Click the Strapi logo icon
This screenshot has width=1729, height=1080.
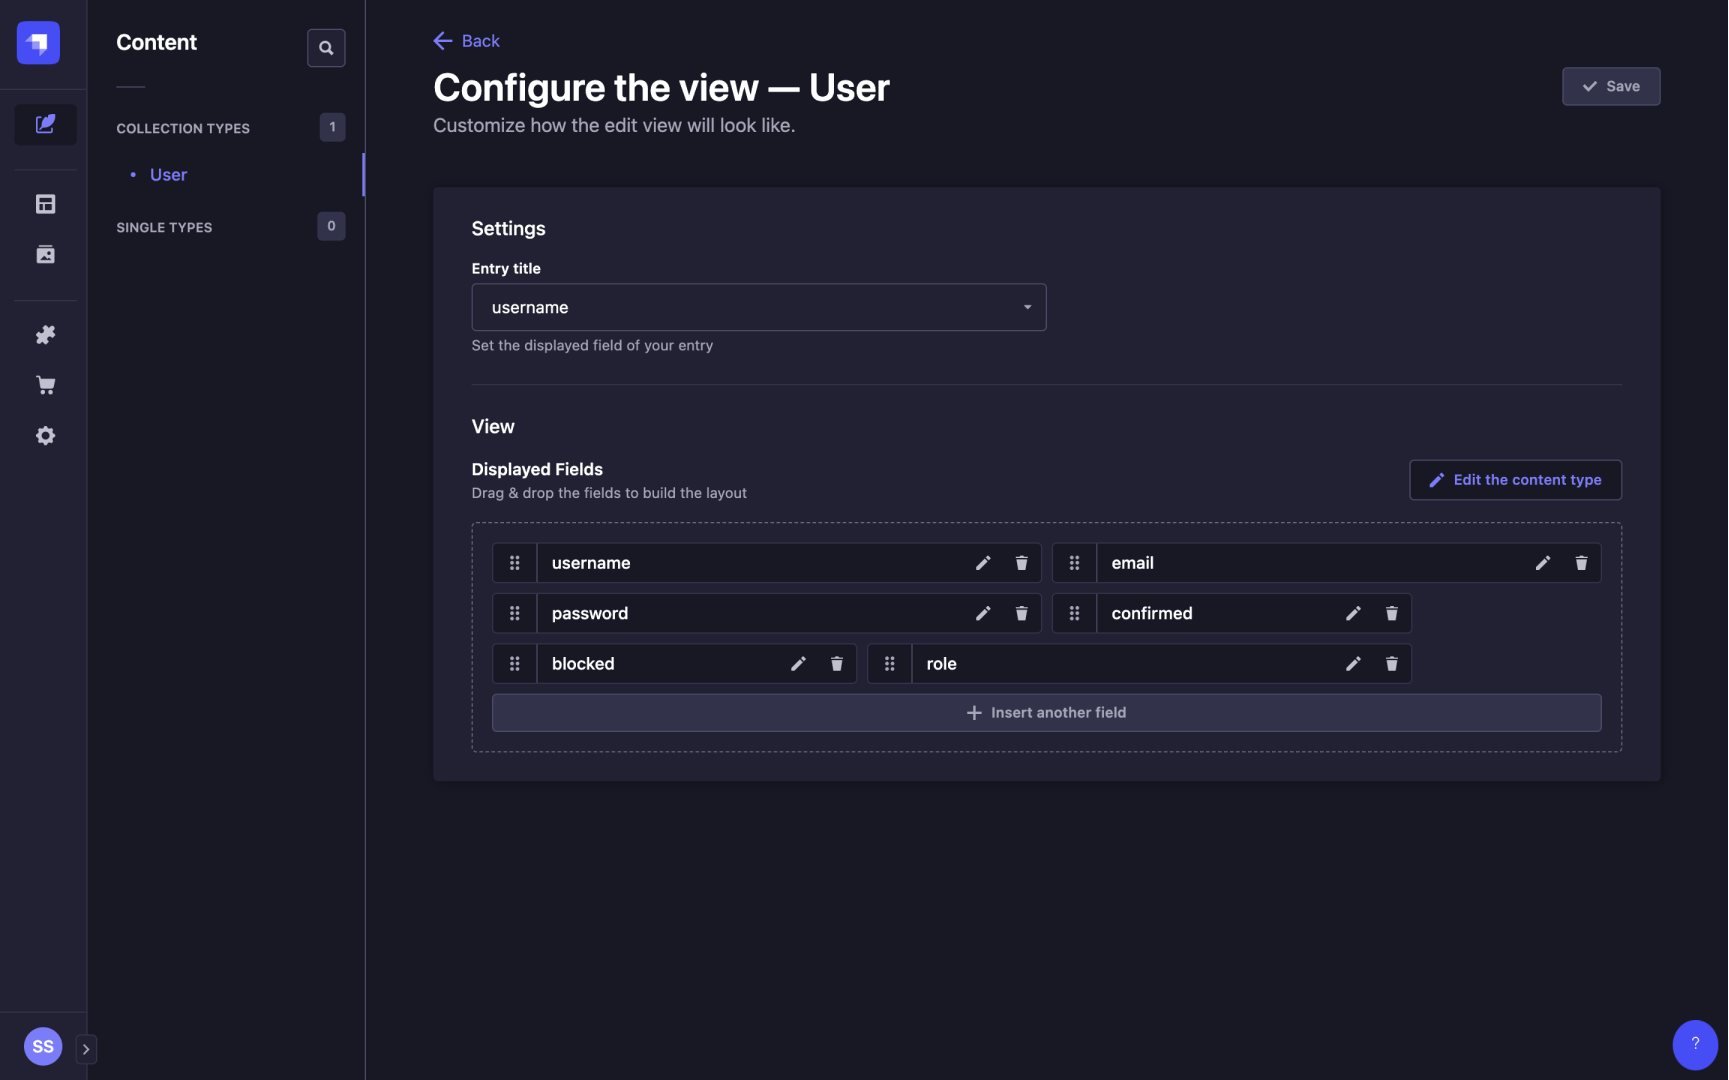click(37, 43)
